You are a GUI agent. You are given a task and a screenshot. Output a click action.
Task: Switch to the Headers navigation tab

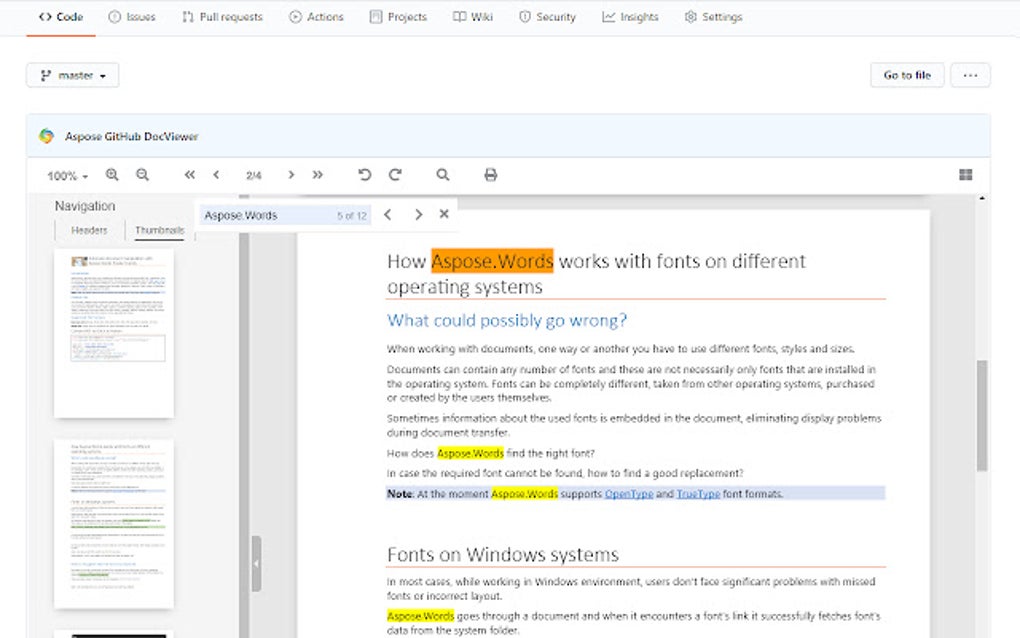point(88,229)
